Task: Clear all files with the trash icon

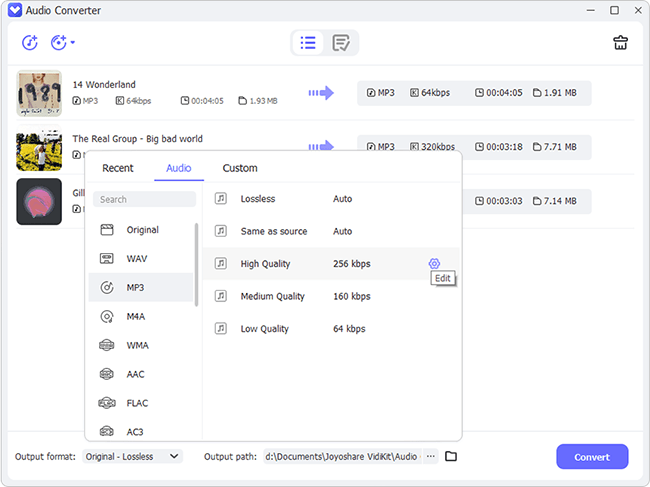Action: point(620,43)
